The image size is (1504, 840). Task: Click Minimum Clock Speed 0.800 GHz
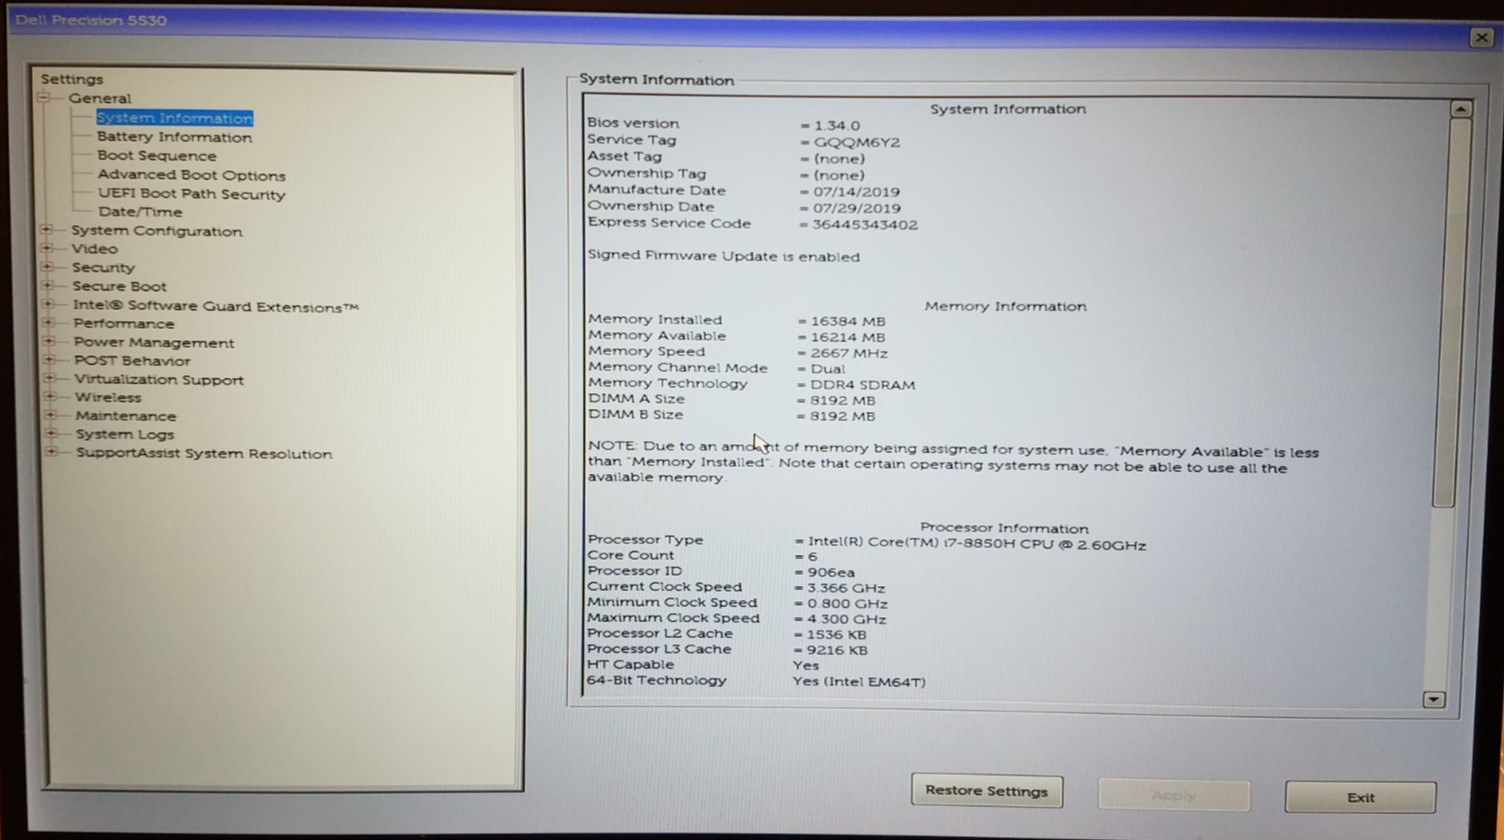click(847, 604)
